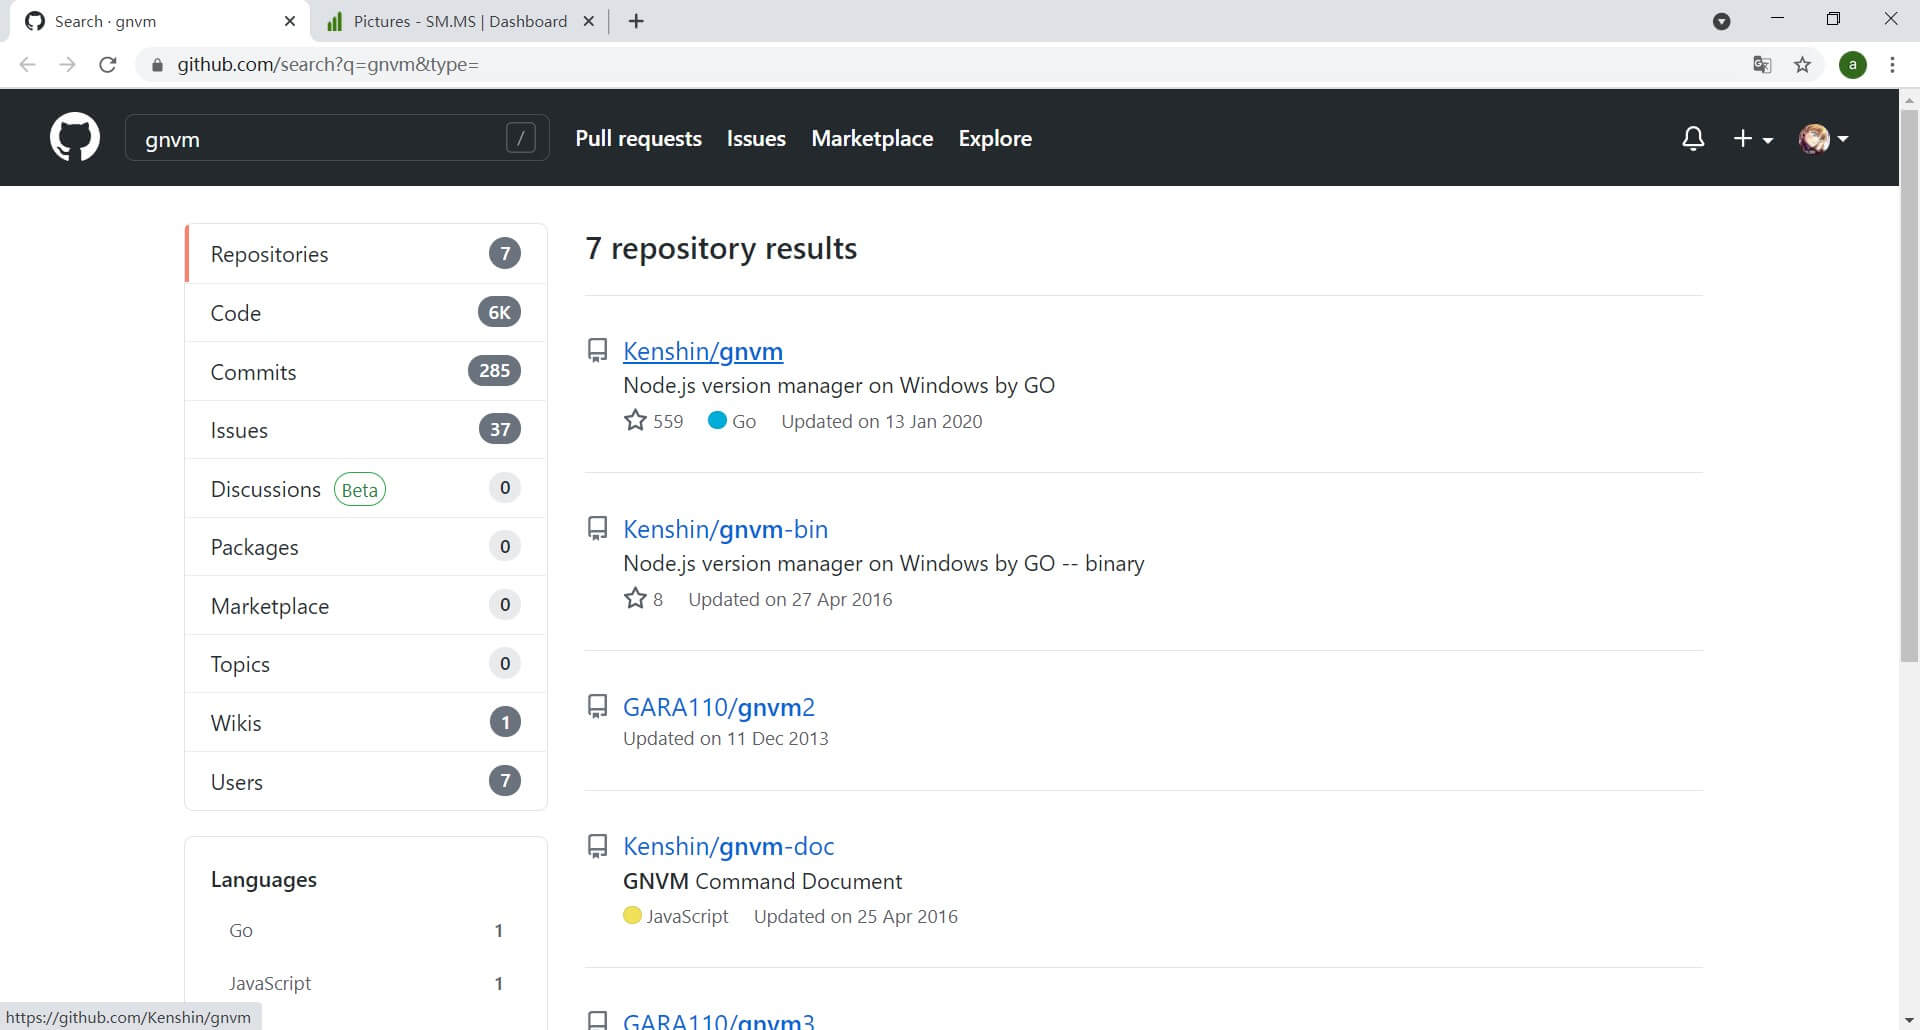Click the Languages heading in the sidebar
This screenshot has height=1030, width=1920.
264,879
